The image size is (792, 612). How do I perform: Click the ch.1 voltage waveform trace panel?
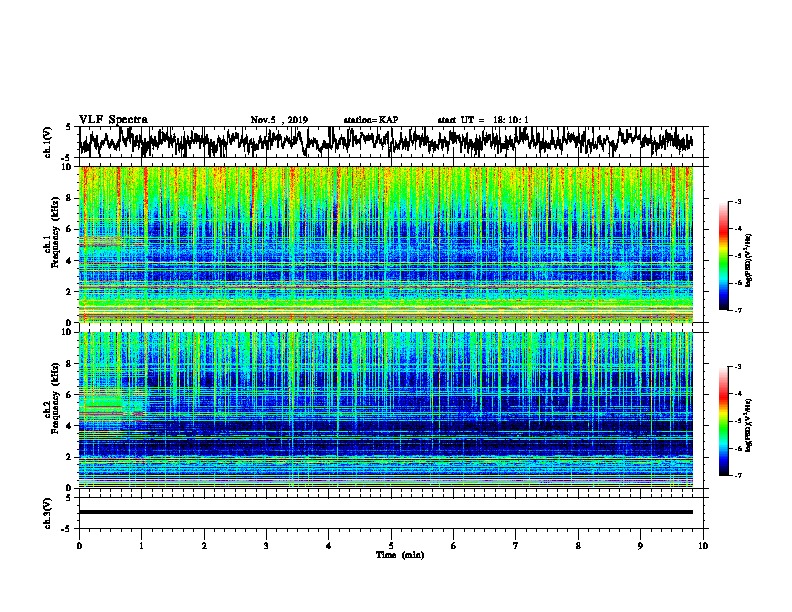point(391,142)
